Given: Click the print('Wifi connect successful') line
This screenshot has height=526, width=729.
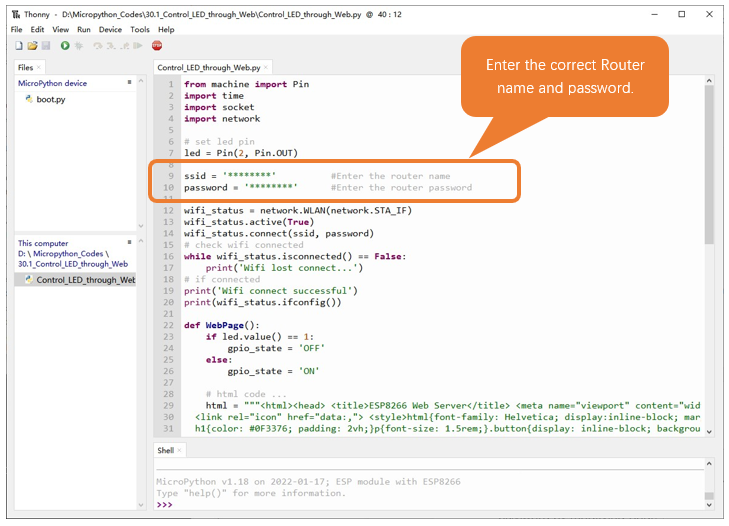Looking at the screenshot, I should click(x=271, y=291).
